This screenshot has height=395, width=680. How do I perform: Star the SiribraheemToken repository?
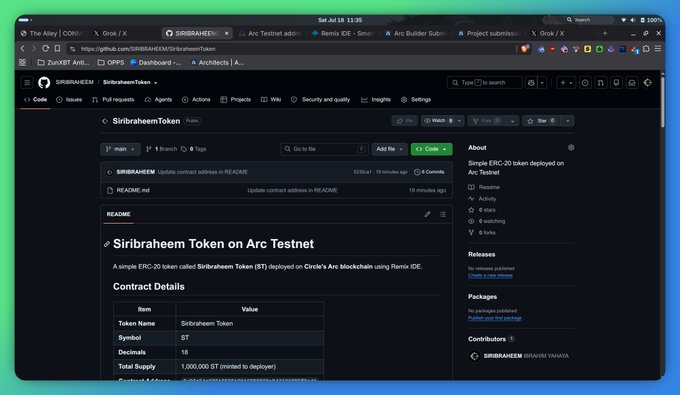coord(541,121)
